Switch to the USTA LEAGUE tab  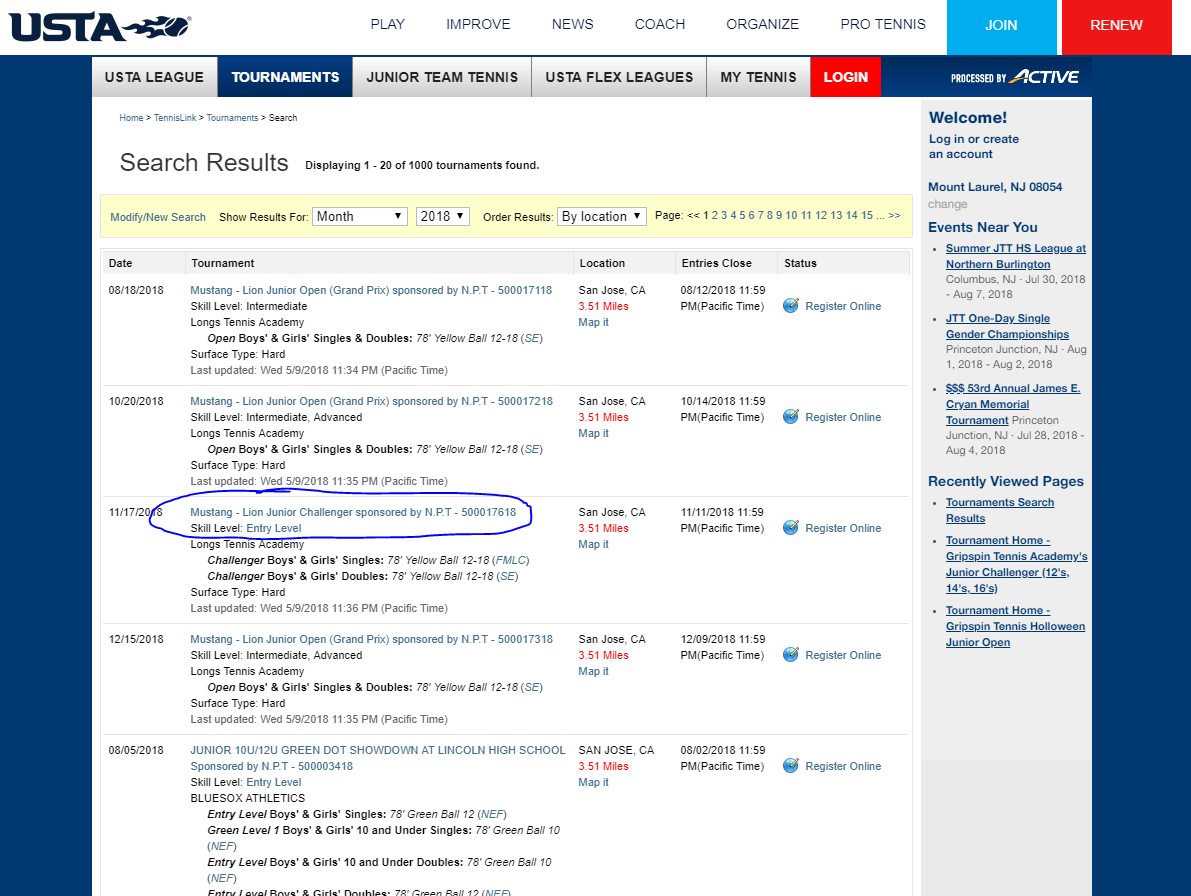tap(154, 77)
